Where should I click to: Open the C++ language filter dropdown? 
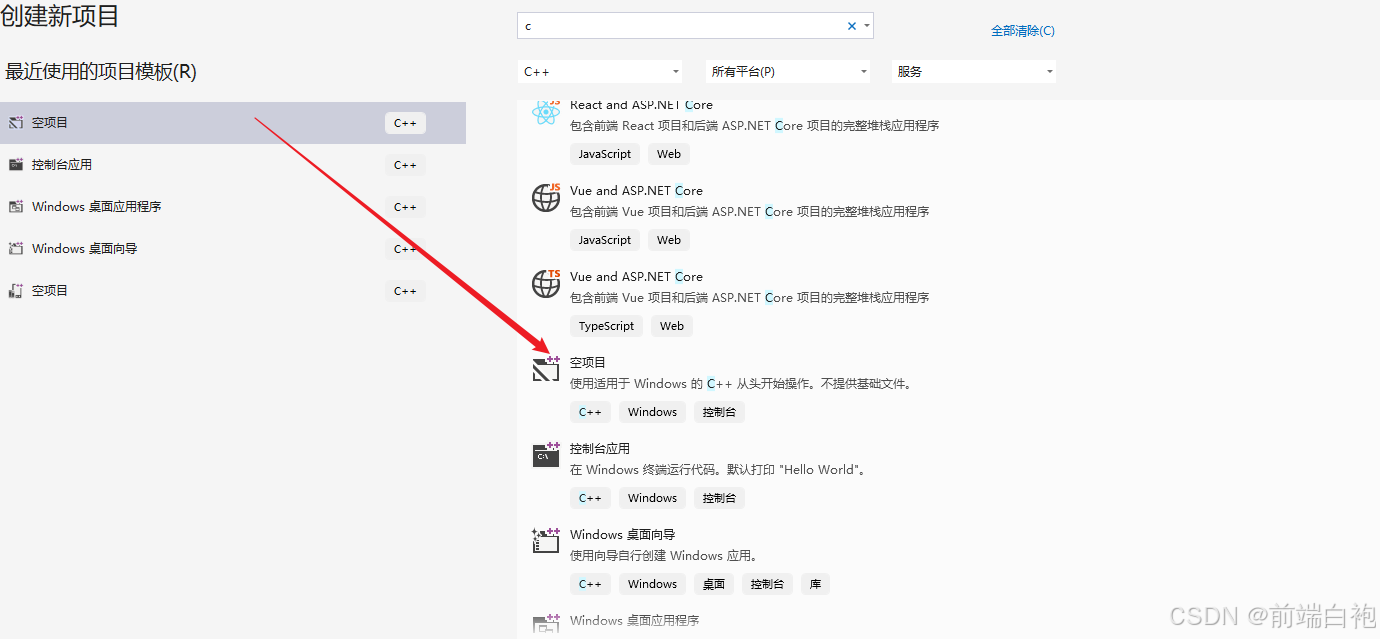(600, 72)
